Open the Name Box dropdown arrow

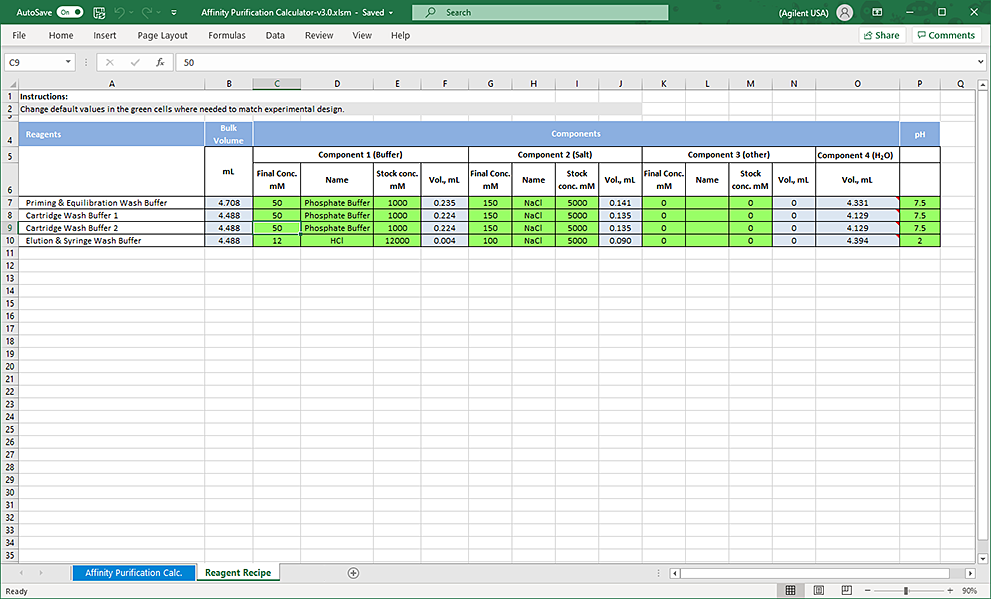tap(68, 62)
